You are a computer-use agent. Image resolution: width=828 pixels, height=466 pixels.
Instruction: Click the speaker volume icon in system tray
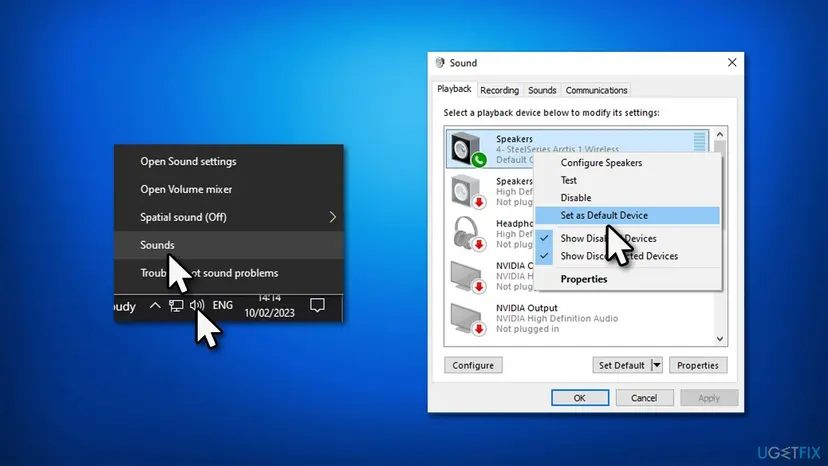click(196, 305)
